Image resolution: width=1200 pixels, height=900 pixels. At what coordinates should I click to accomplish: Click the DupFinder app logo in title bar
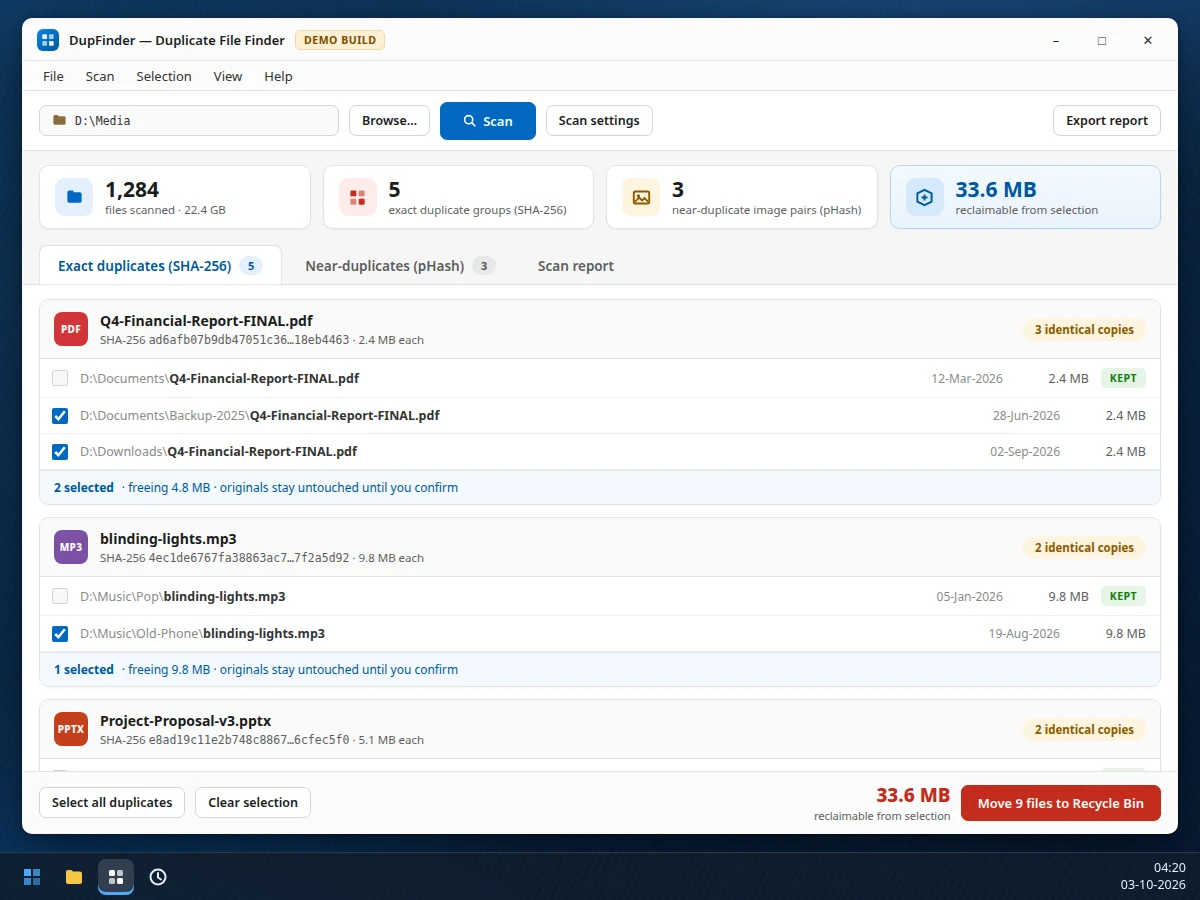[x=48, y=40]
